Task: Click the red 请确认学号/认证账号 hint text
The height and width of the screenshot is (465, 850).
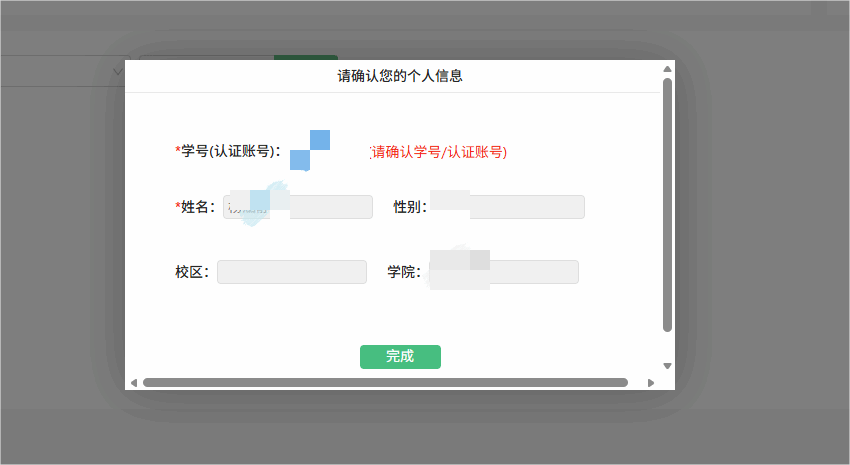Action: 439,152
